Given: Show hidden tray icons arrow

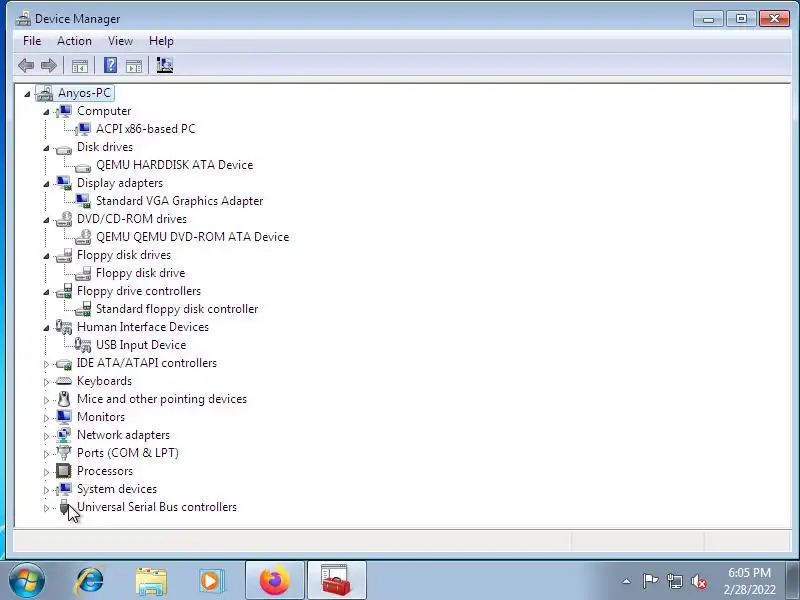Looking at the screenshot, I should (627, 581).
